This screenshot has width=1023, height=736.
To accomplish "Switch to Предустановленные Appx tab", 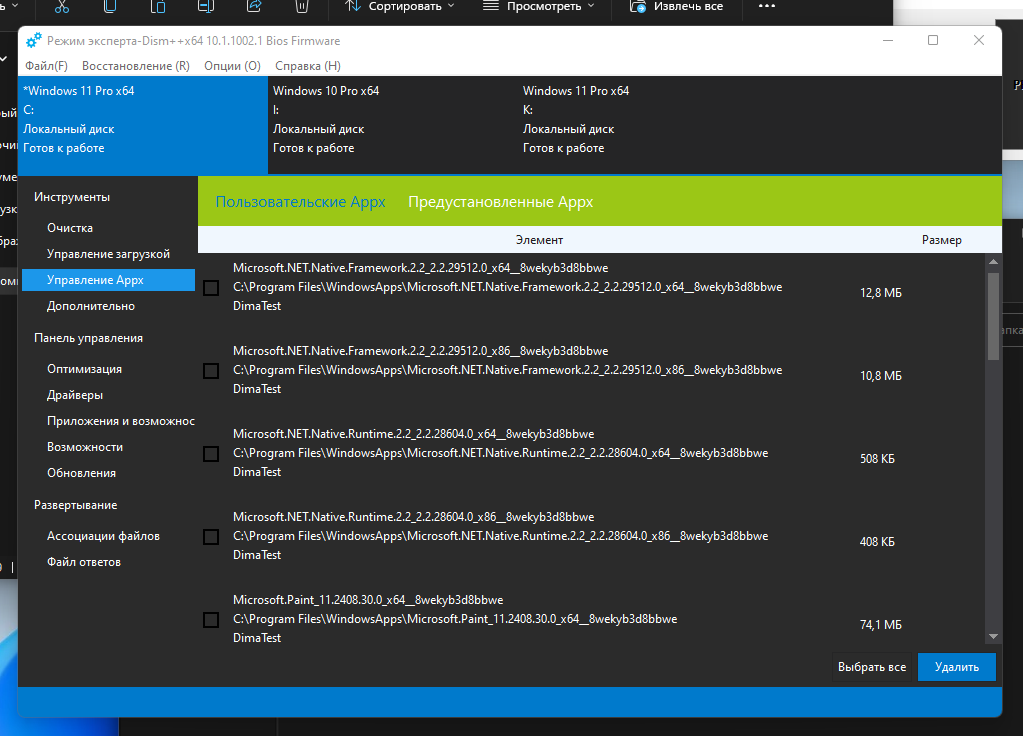I will tap(500, 202).
